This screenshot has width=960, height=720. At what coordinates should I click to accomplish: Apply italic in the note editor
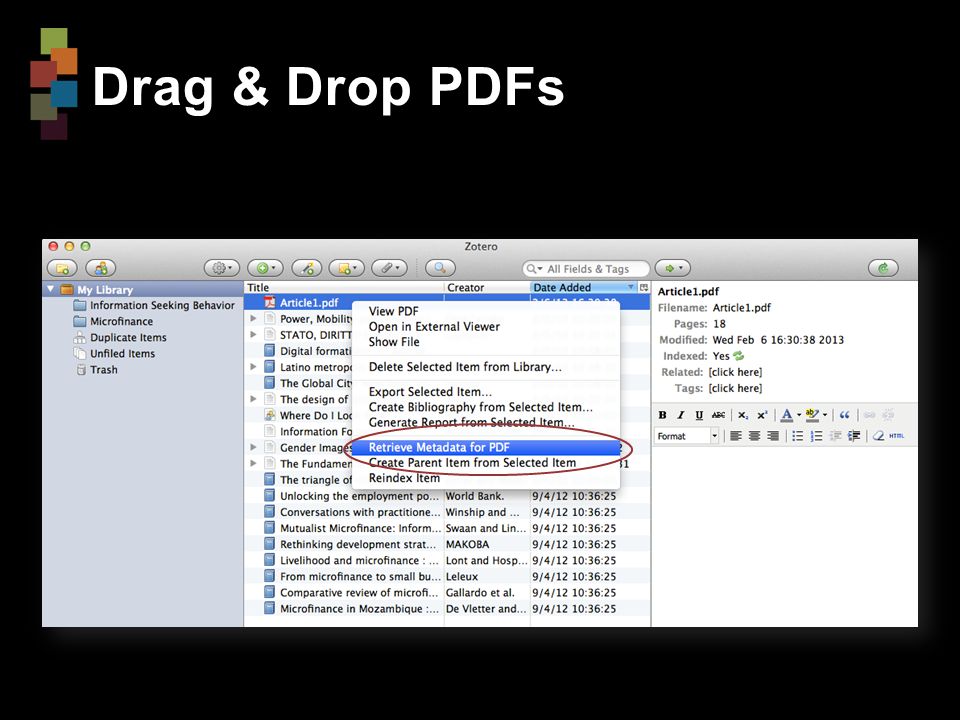680,415
